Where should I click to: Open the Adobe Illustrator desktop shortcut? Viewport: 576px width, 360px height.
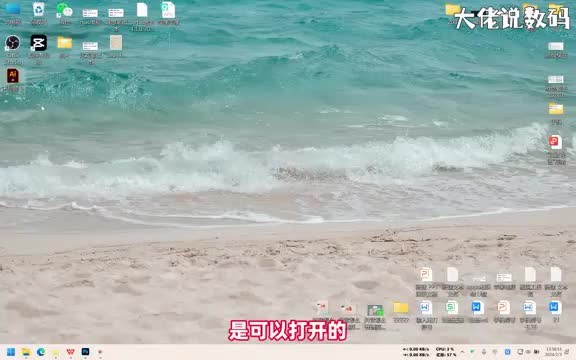click(12, 76)
